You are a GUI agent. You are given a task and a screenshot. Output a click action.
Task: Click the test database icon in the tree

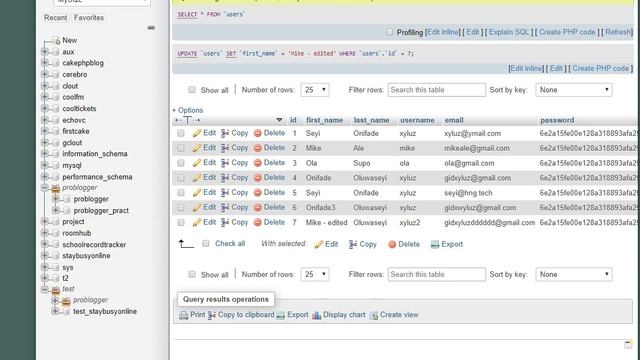(x=56, y=289)
